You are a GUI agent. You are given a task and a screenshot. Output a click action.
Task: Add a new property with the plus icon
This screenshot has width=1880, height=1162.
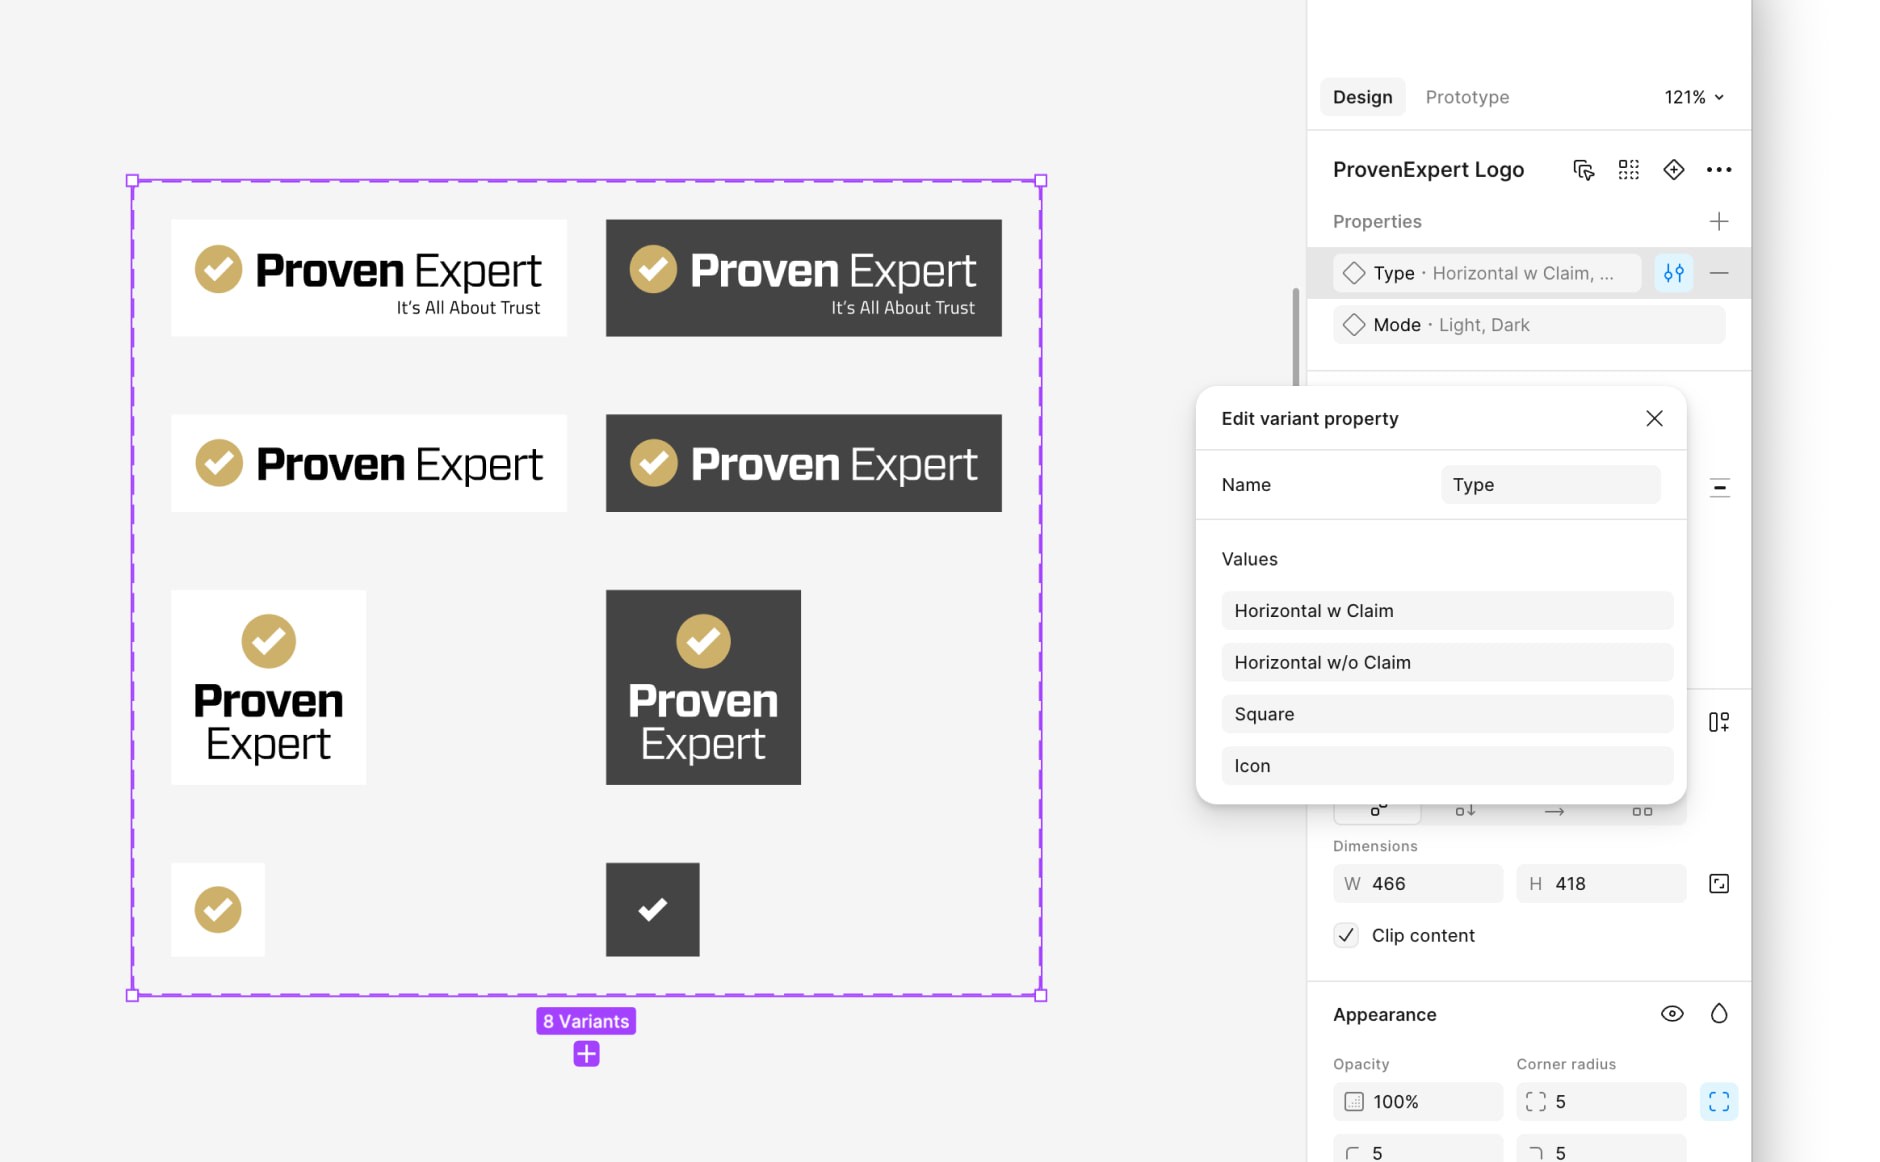1719,221
